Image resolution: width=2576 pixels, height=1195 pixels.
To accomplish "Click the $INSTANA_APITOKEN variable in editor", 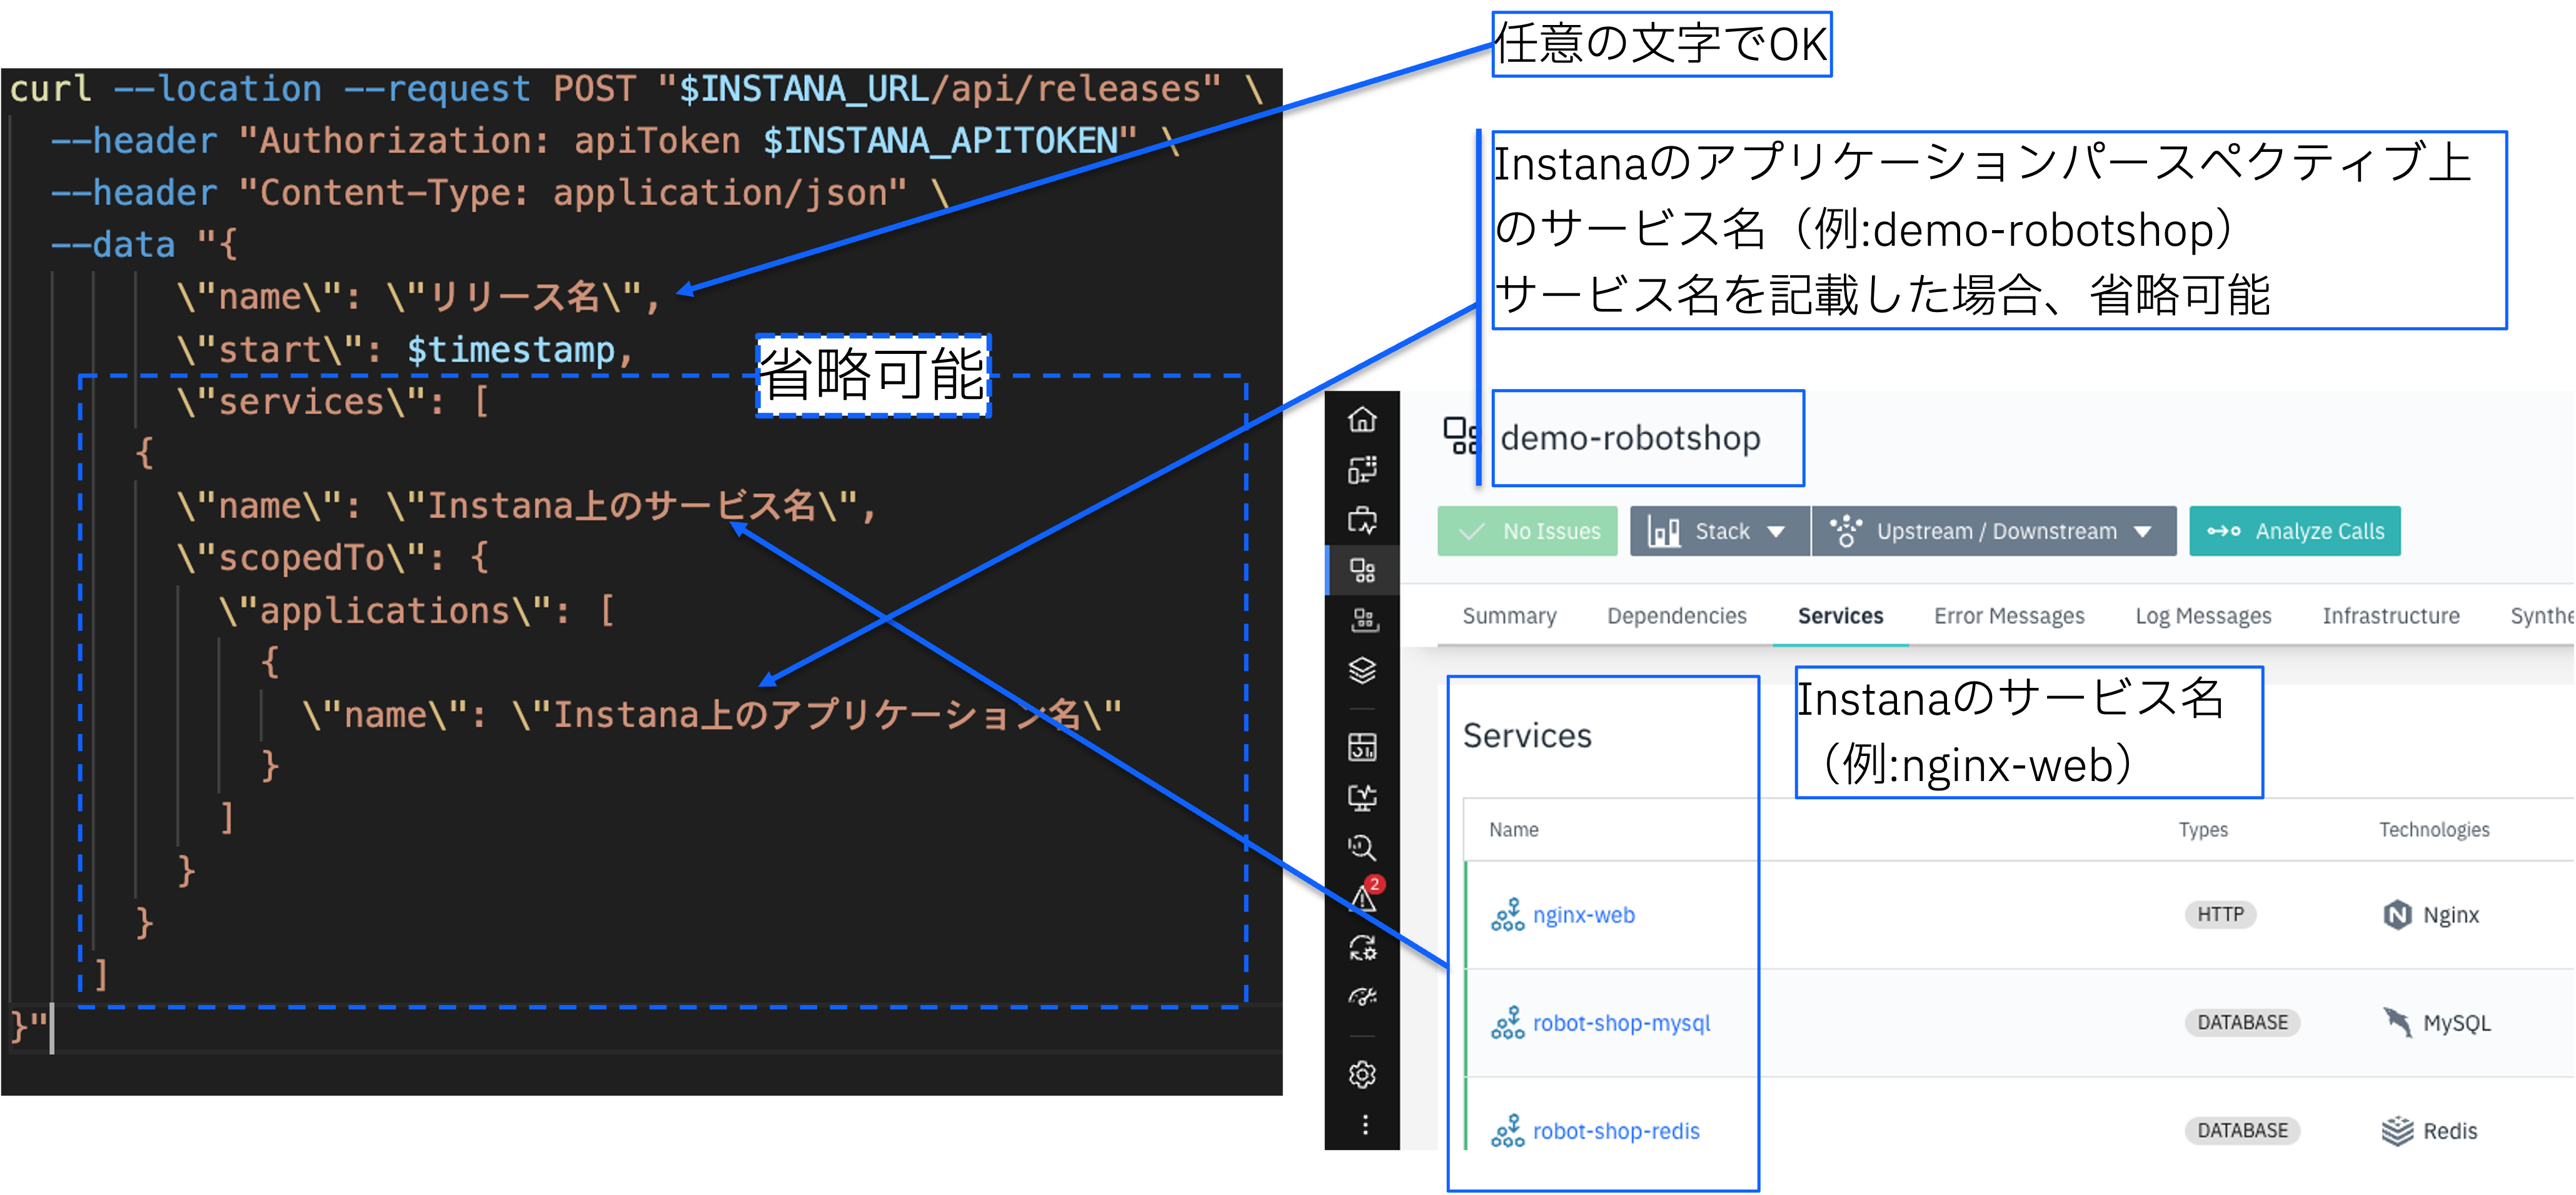I will pyautogui.click(x=940, y=141).
